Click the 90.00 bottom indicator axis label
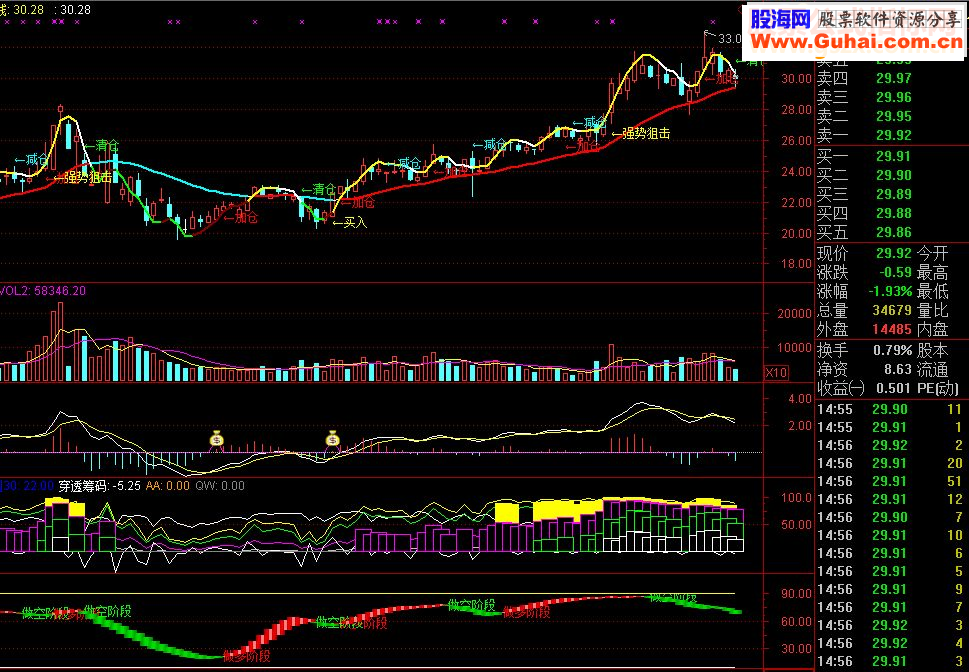Screen dimensions: 969x672 796,593
